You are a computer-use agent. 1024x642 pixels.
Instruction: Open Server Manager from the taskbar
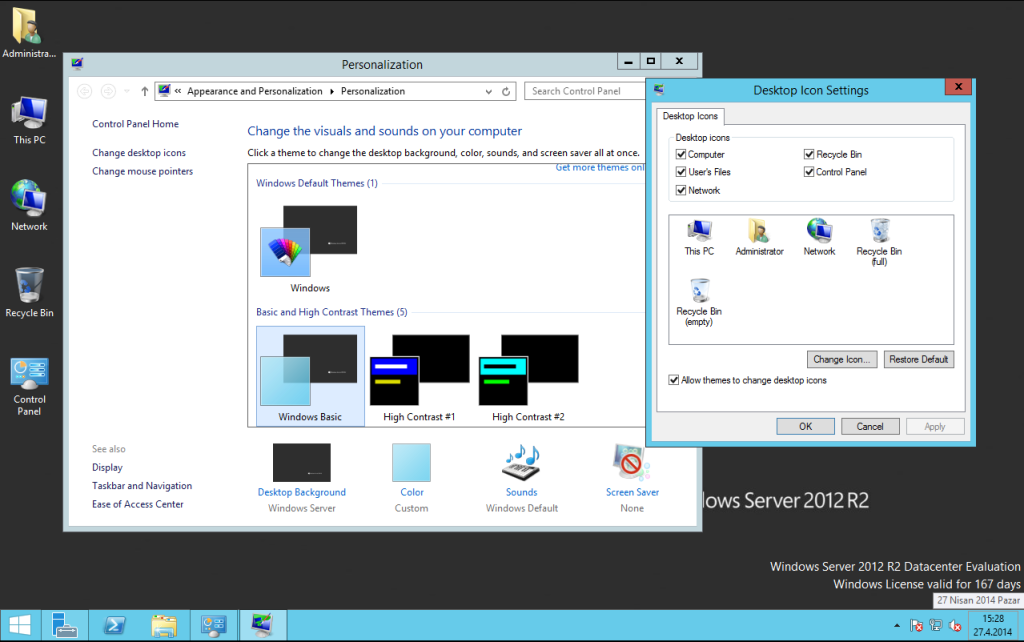point(65,625)
